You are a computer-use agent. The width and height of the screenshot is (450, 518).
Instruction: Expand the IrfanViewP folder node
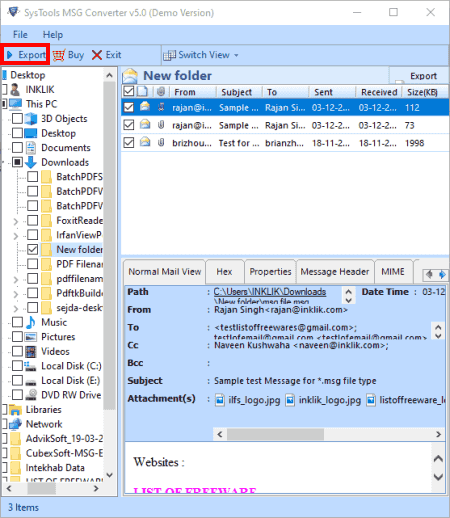pos(15,235)
